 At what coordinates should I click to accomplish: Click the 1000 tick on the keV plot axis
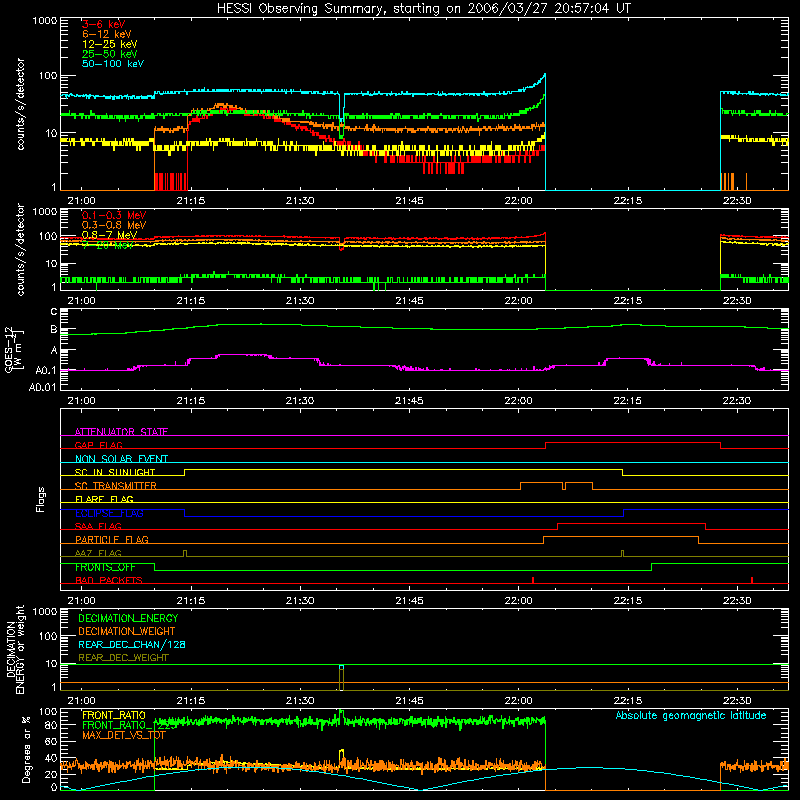coord(44,21)
